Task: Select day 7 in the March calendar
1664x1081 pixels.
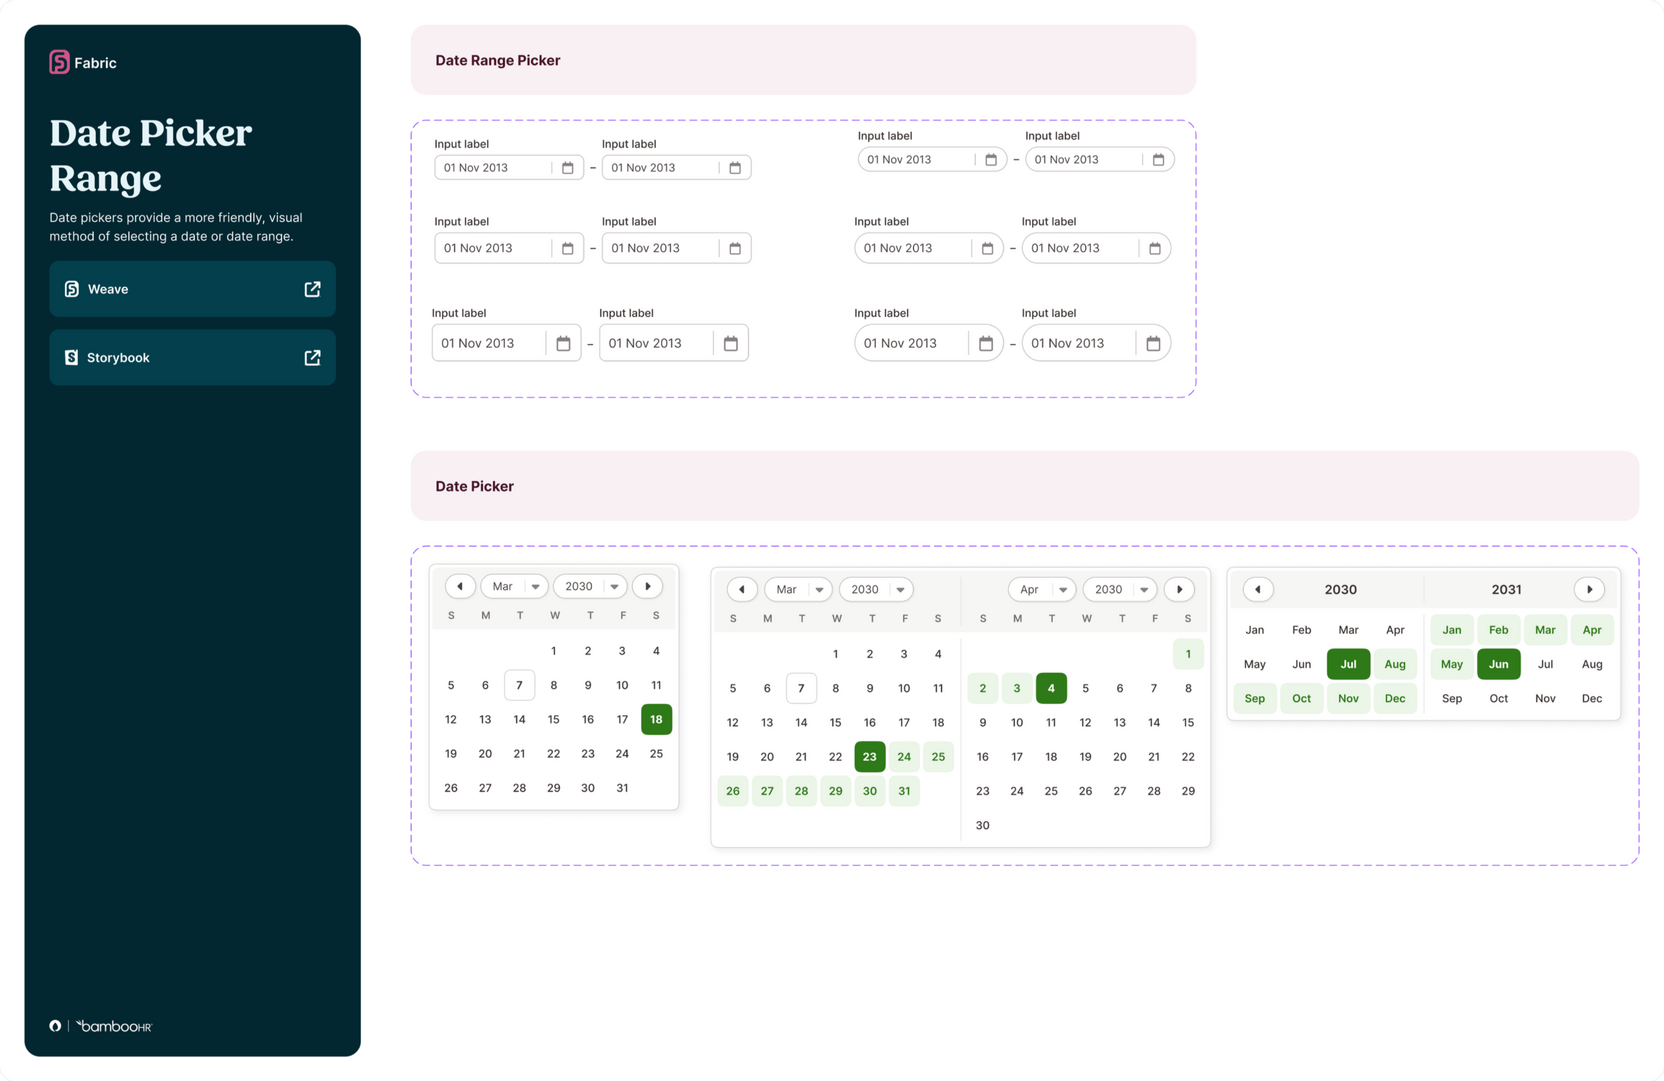Action: coord(519,685)
